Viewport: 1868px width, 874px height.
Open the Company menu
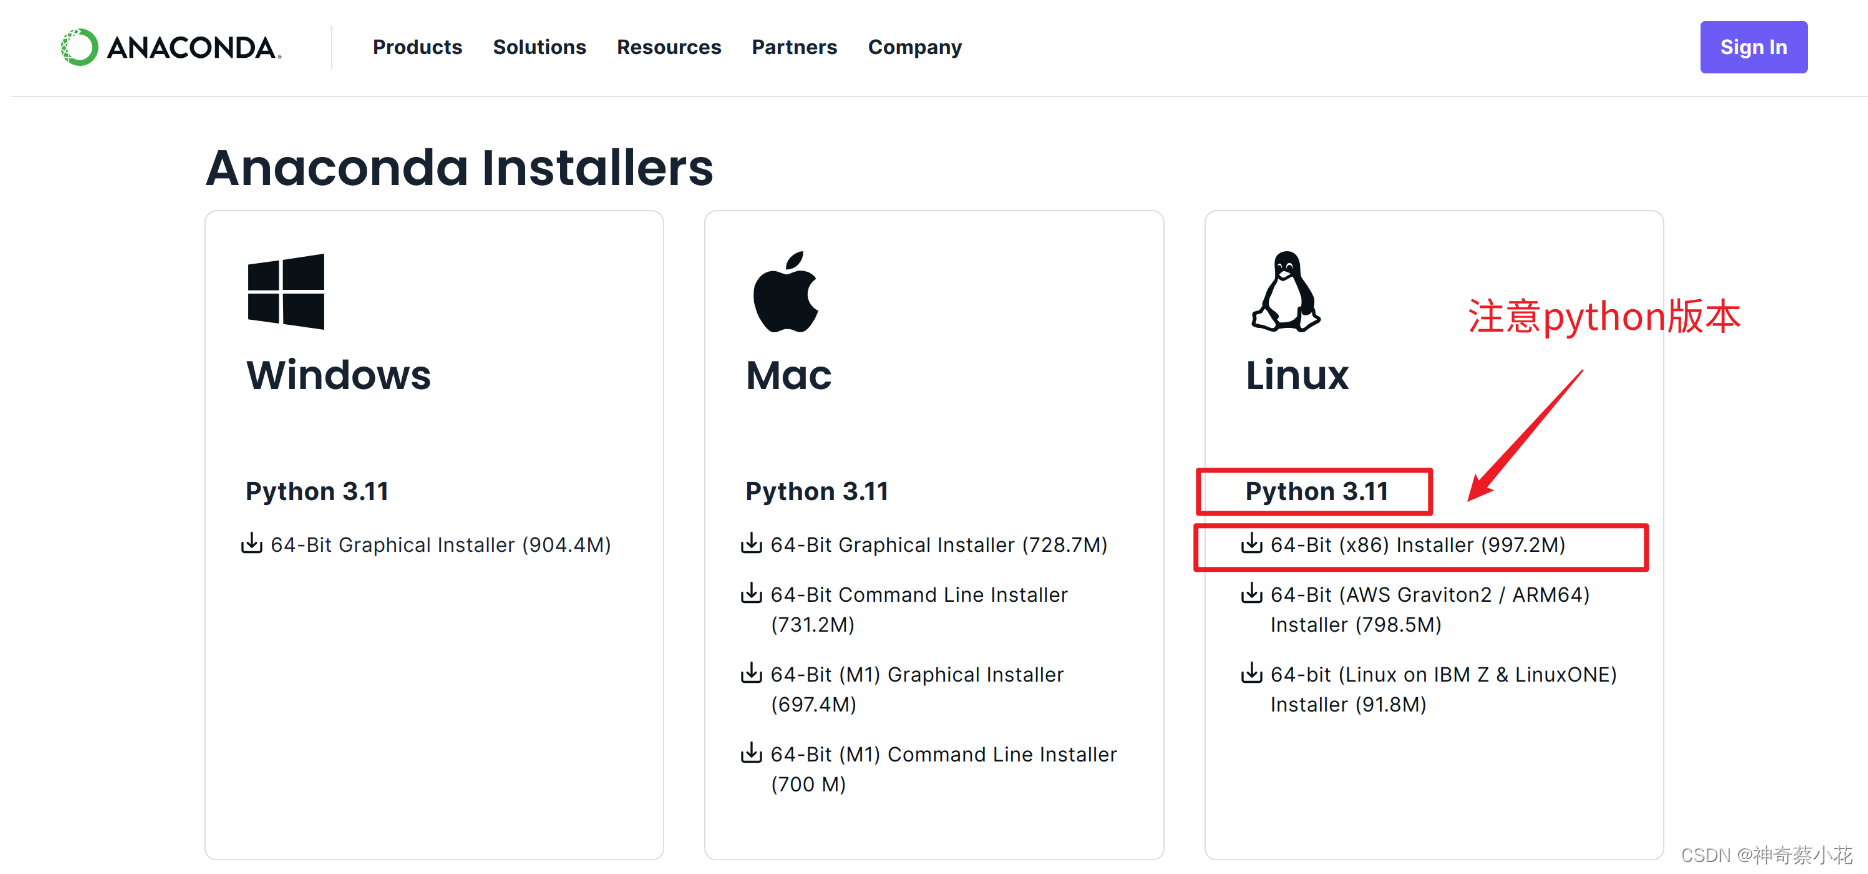[x=915, y=47]
